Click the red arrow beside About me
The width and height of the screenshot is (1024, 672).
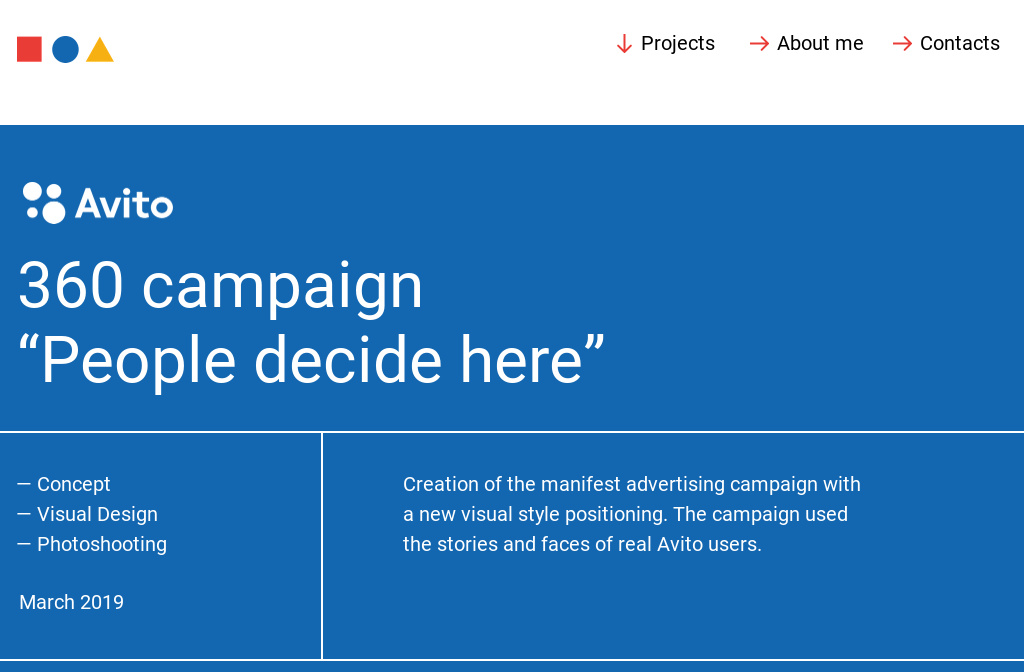pos(759,44)
